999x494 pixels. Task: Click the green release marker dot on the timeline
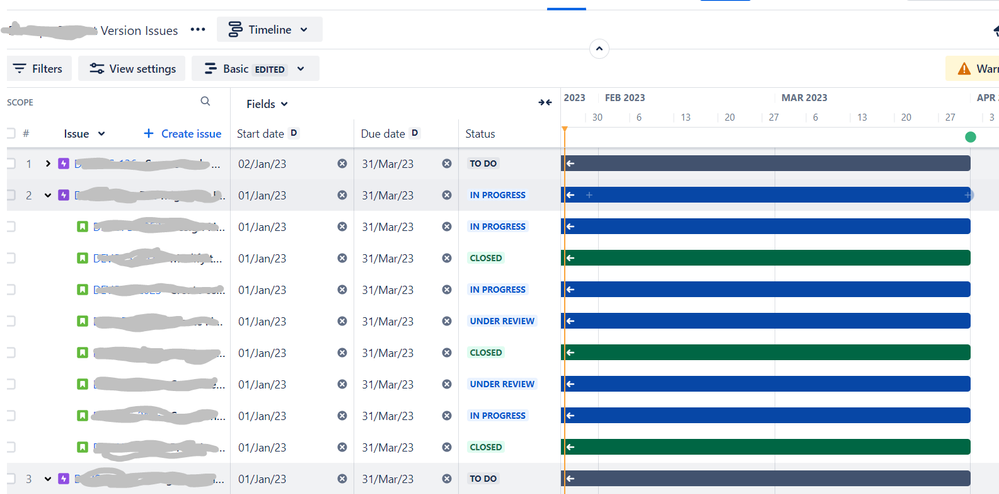pos(970,137)
